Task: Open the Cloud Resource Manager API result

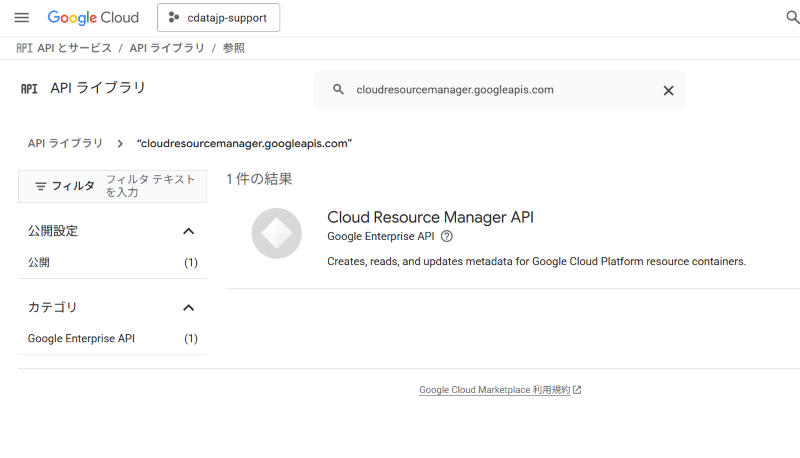Action: pos(431,217)
